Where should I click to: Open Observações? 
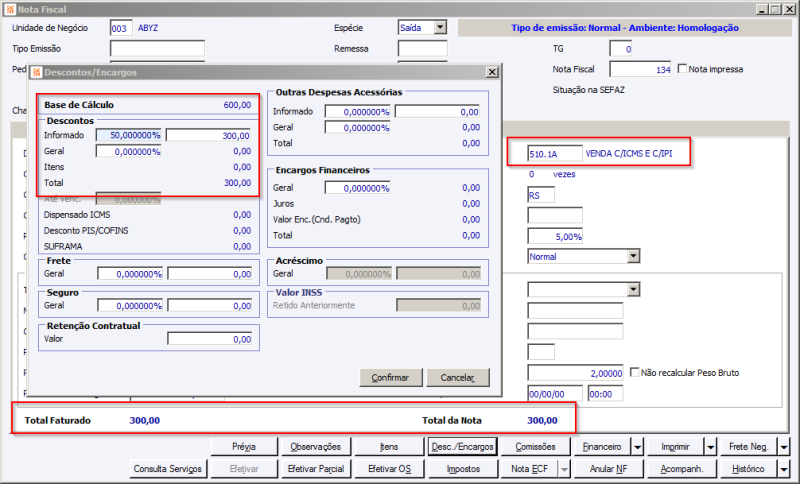coord(316,447)
